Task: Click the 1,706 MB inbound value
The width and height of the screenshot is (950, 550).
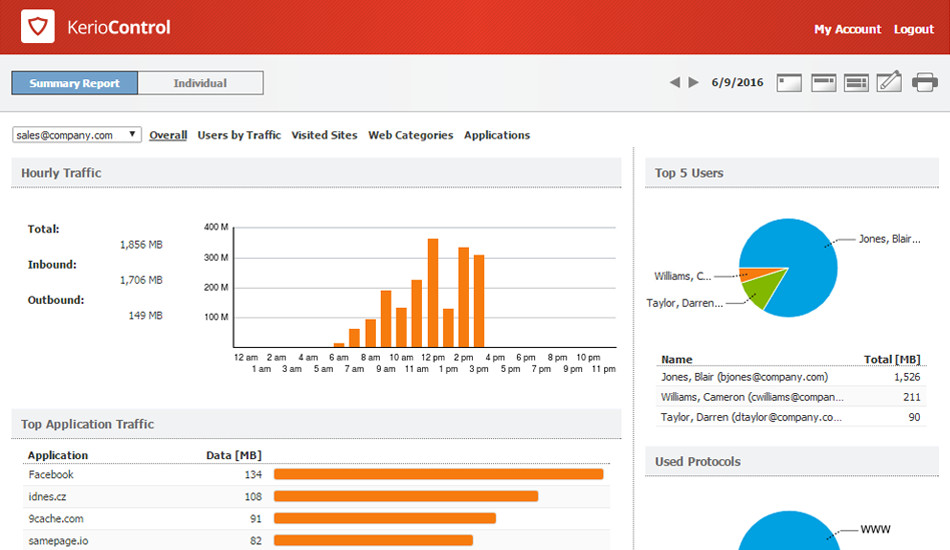Action: 141,280
